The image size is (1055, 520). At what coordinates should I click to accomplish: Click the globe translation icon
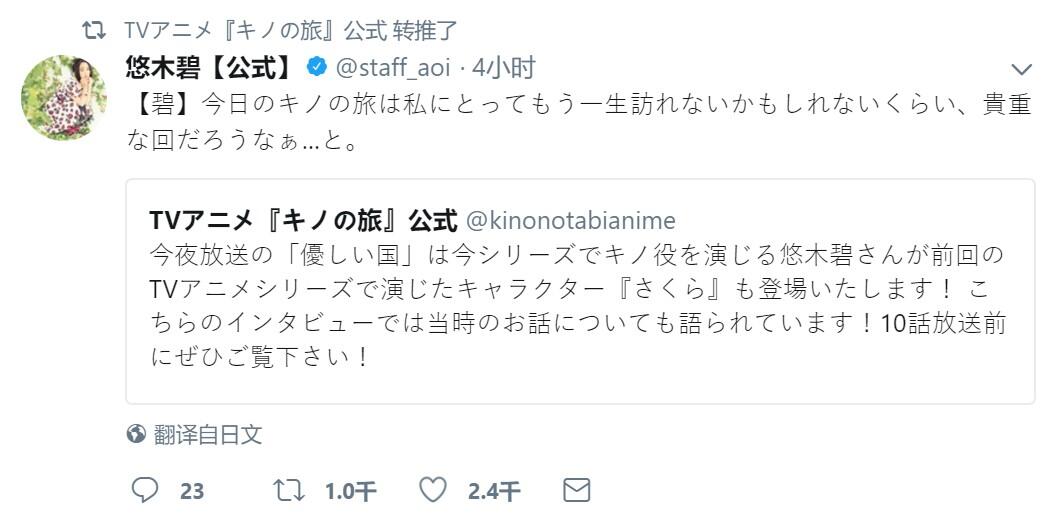[x=136, y=435]
